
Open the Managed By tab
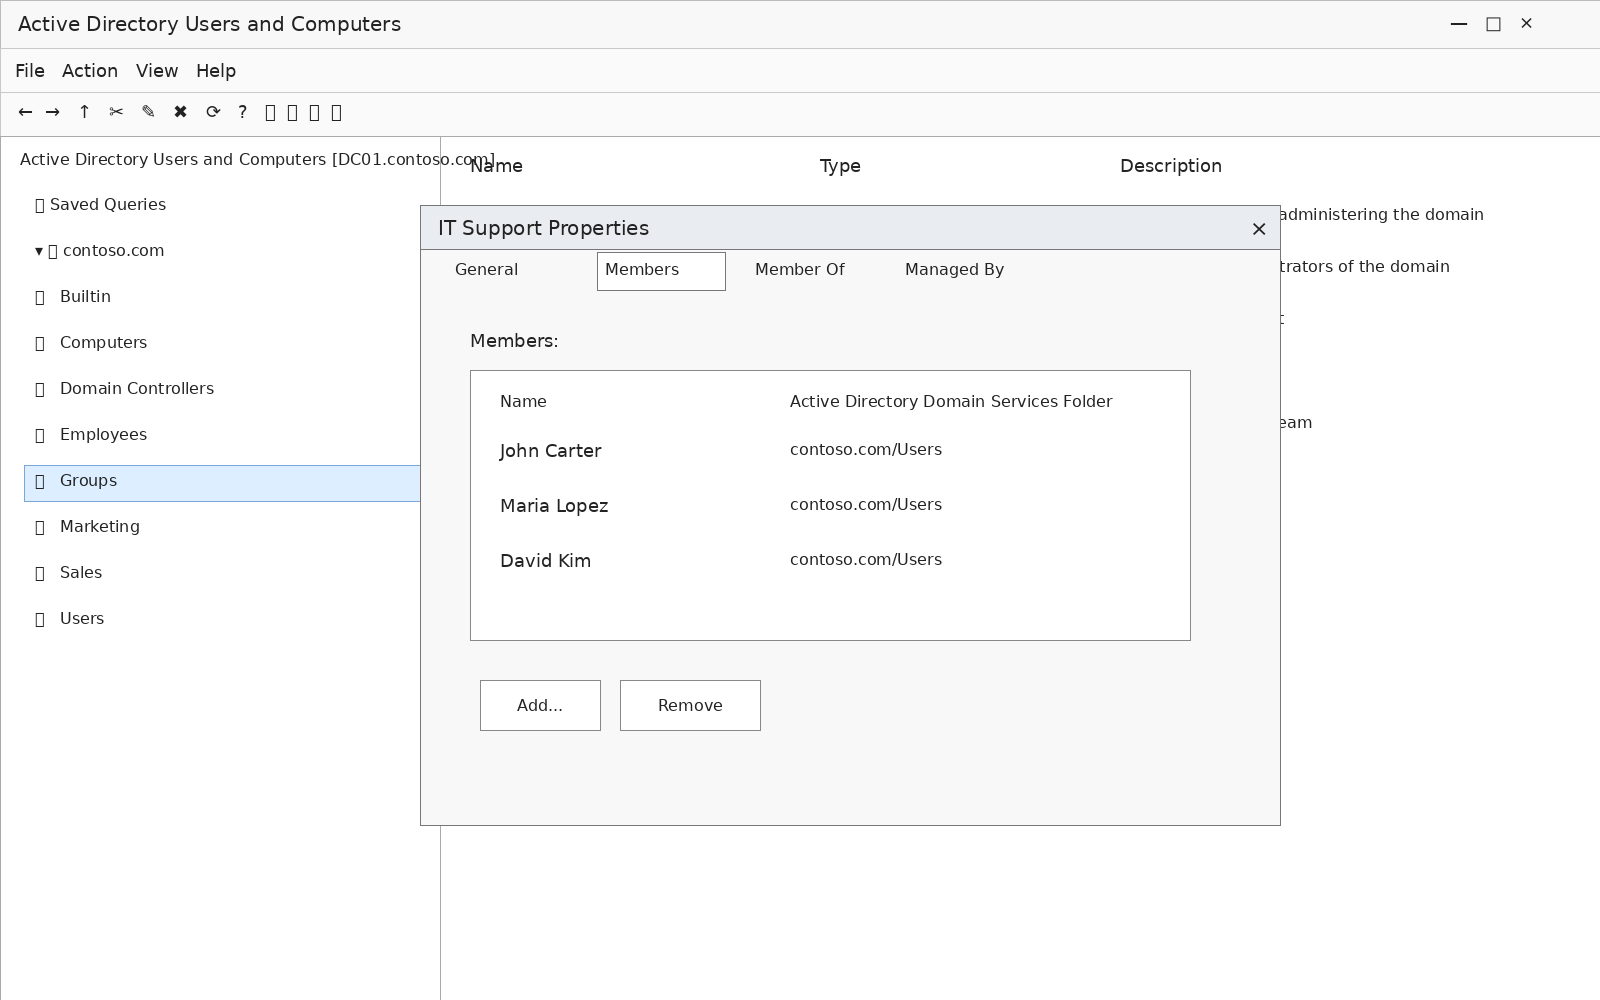954,270
